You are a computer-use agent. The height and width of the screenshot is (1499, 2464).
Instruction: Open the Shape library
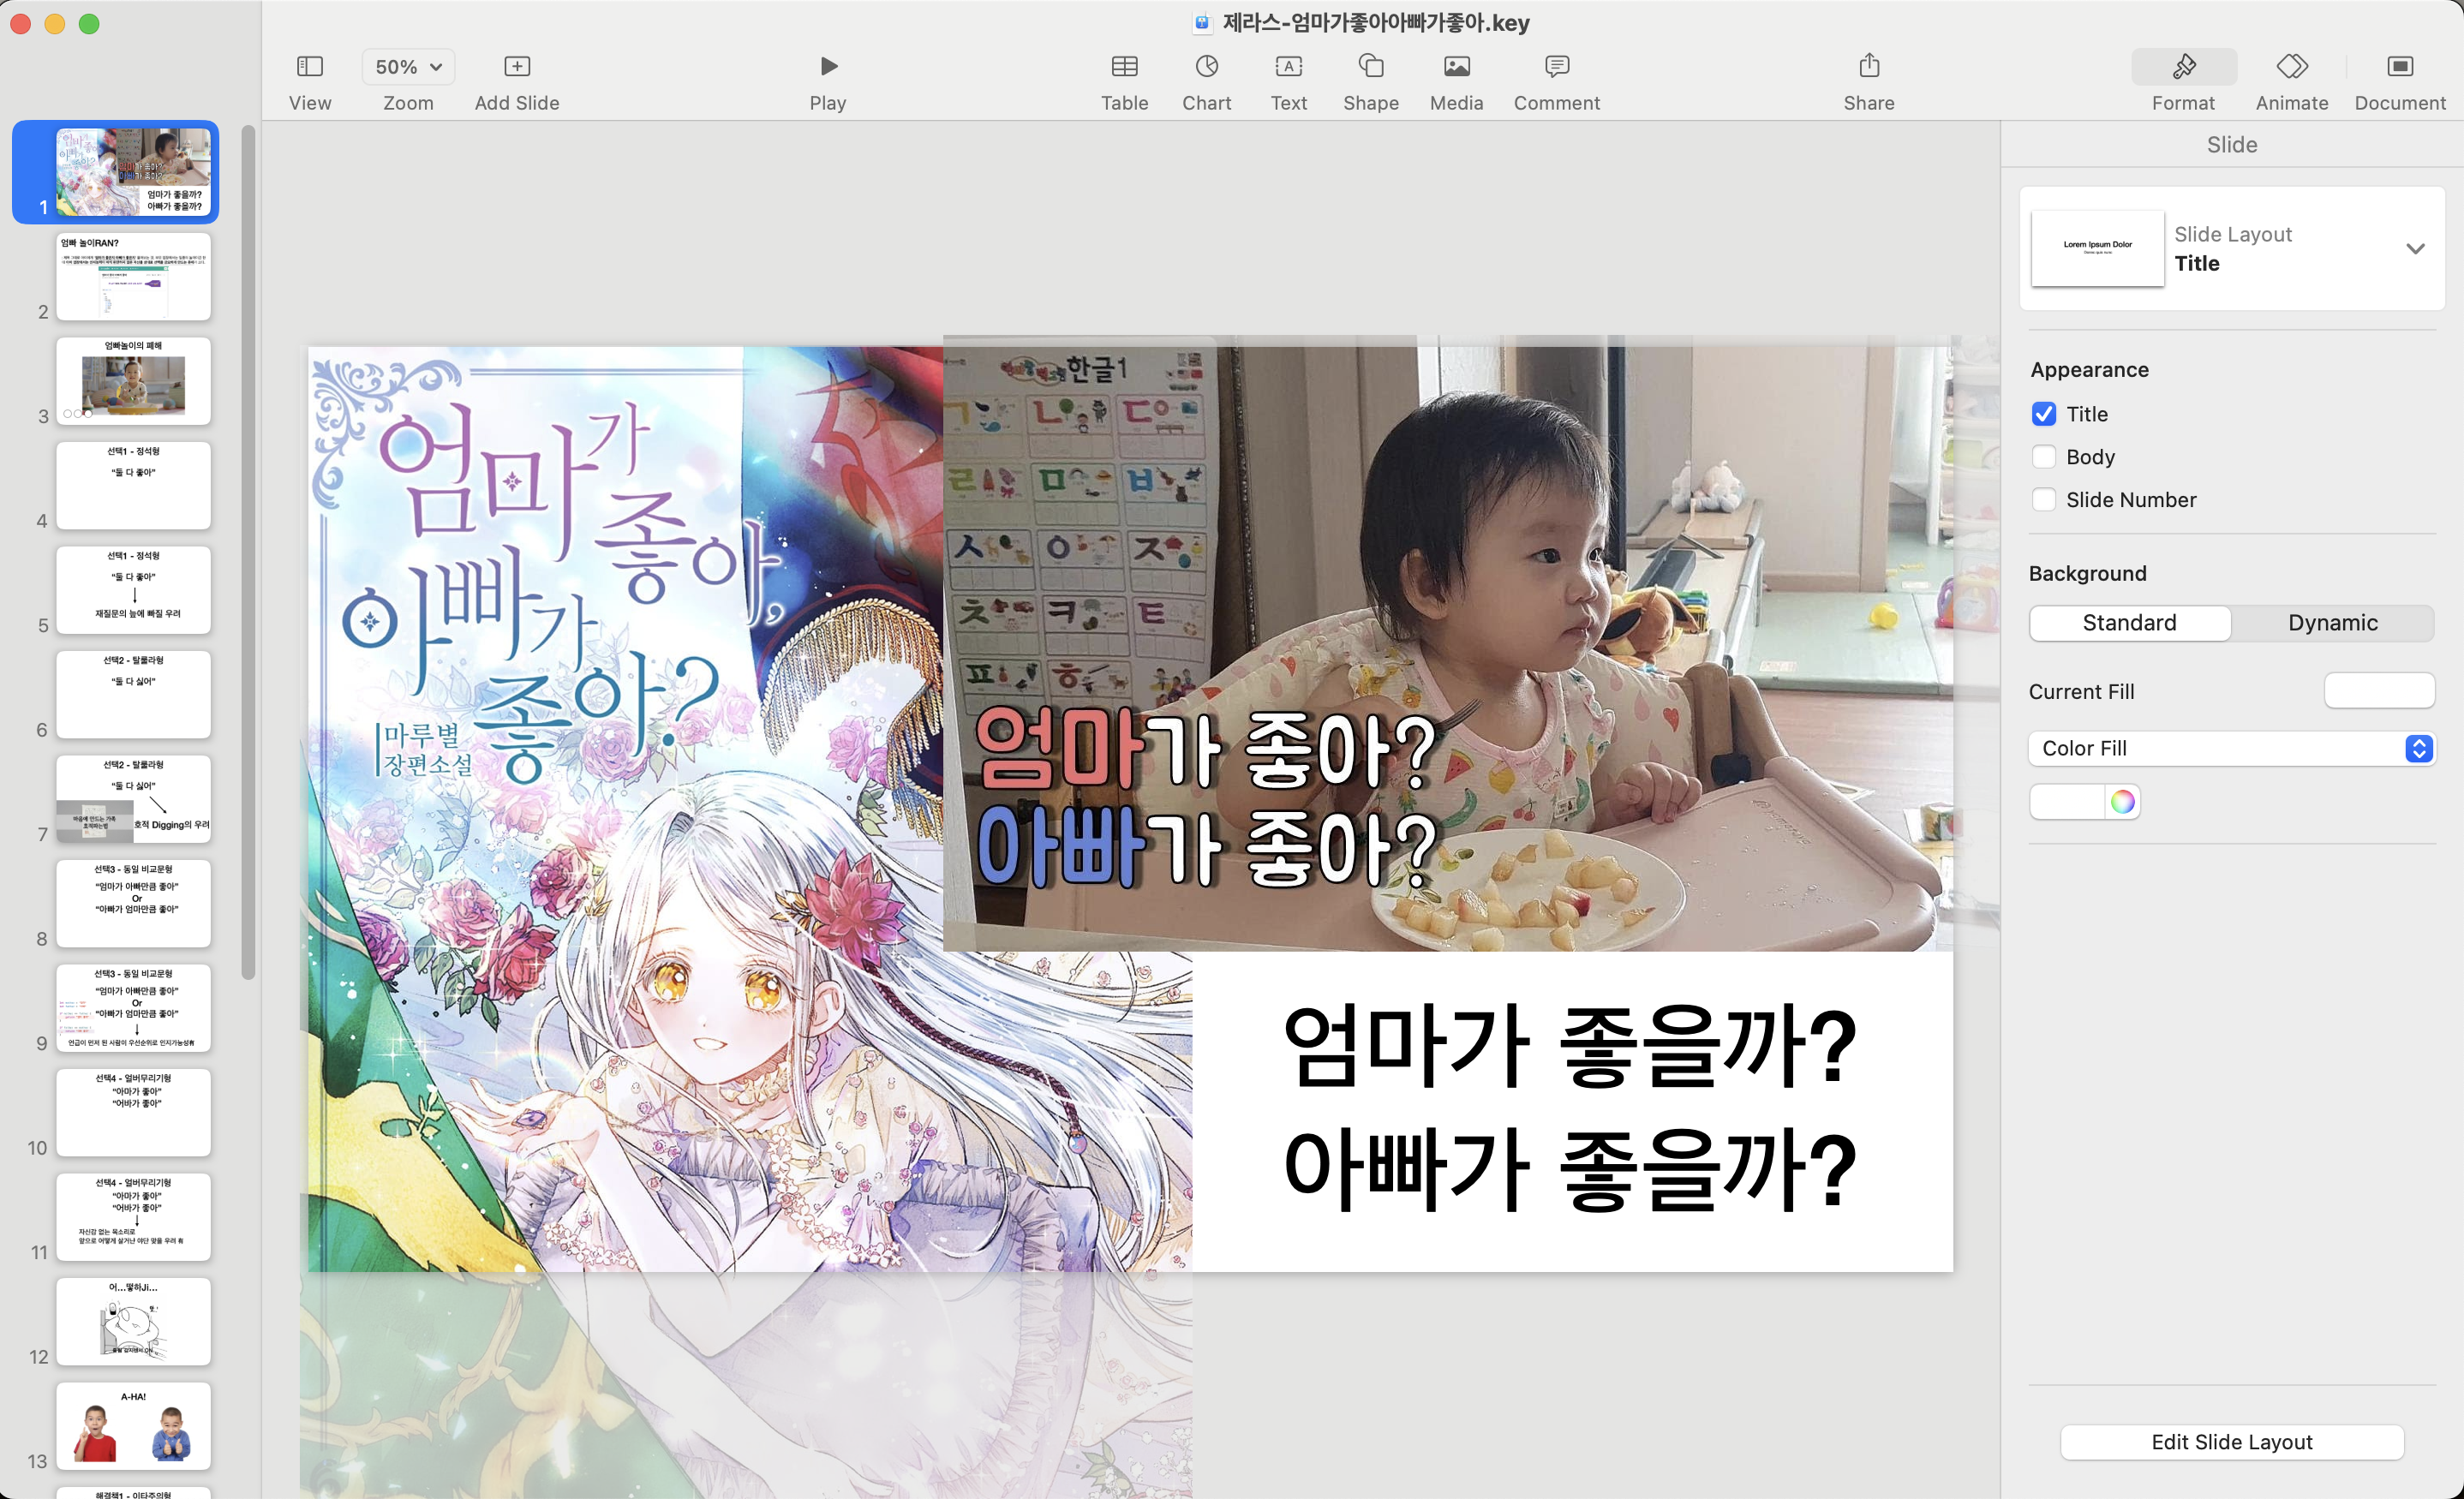(1370, 67)
